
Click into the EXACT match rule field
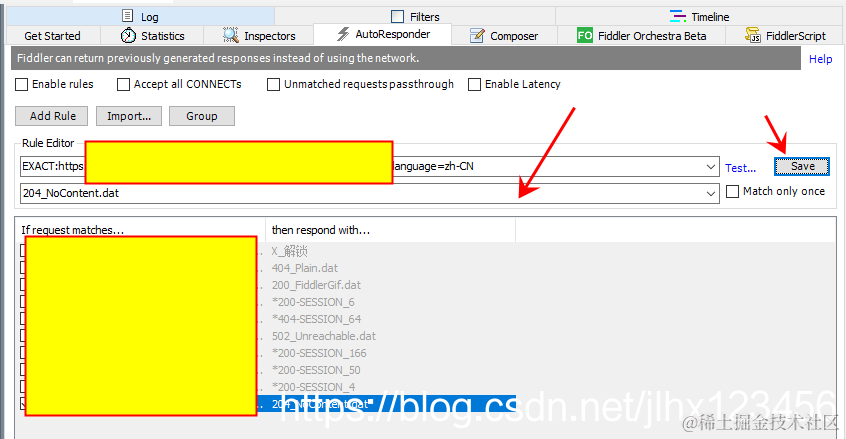click(370, 167)
